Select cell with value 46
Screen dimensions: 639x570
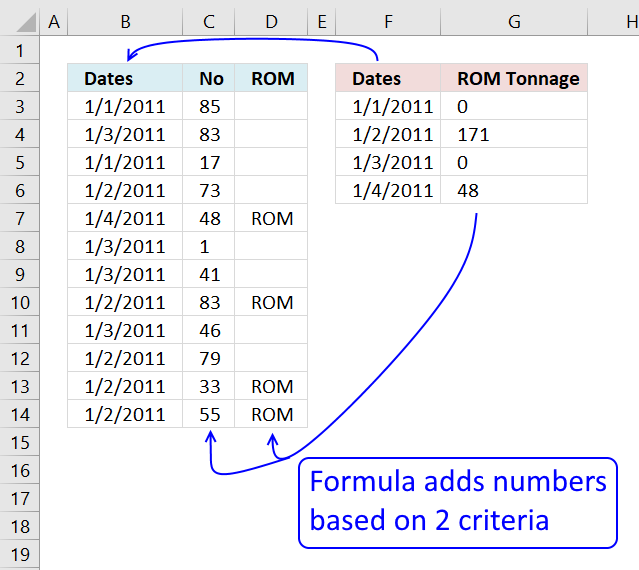(x=209, y=330)
